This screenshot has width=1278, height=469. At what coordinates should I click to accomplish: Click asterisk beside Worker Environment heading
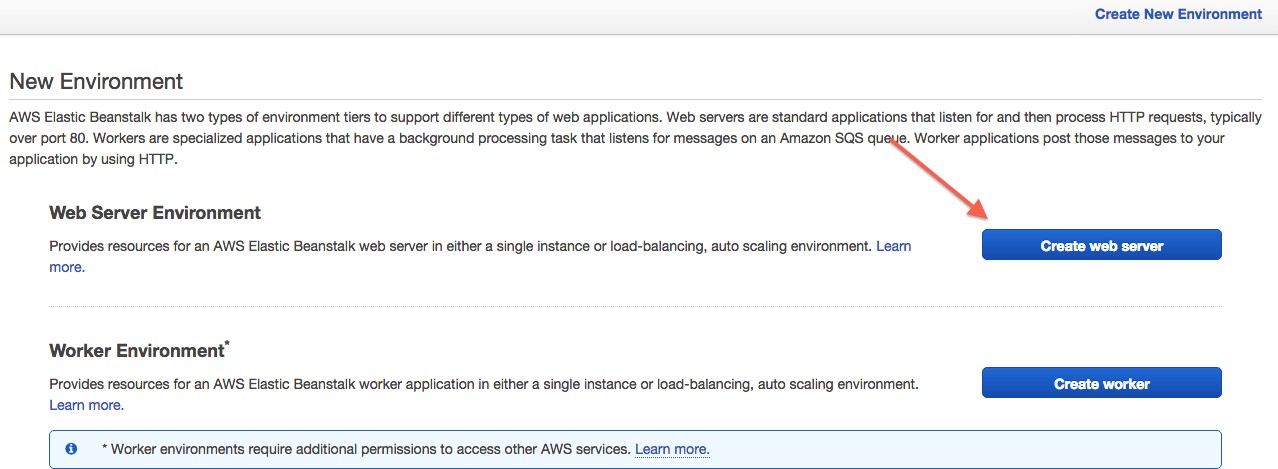tap(227, 344)
